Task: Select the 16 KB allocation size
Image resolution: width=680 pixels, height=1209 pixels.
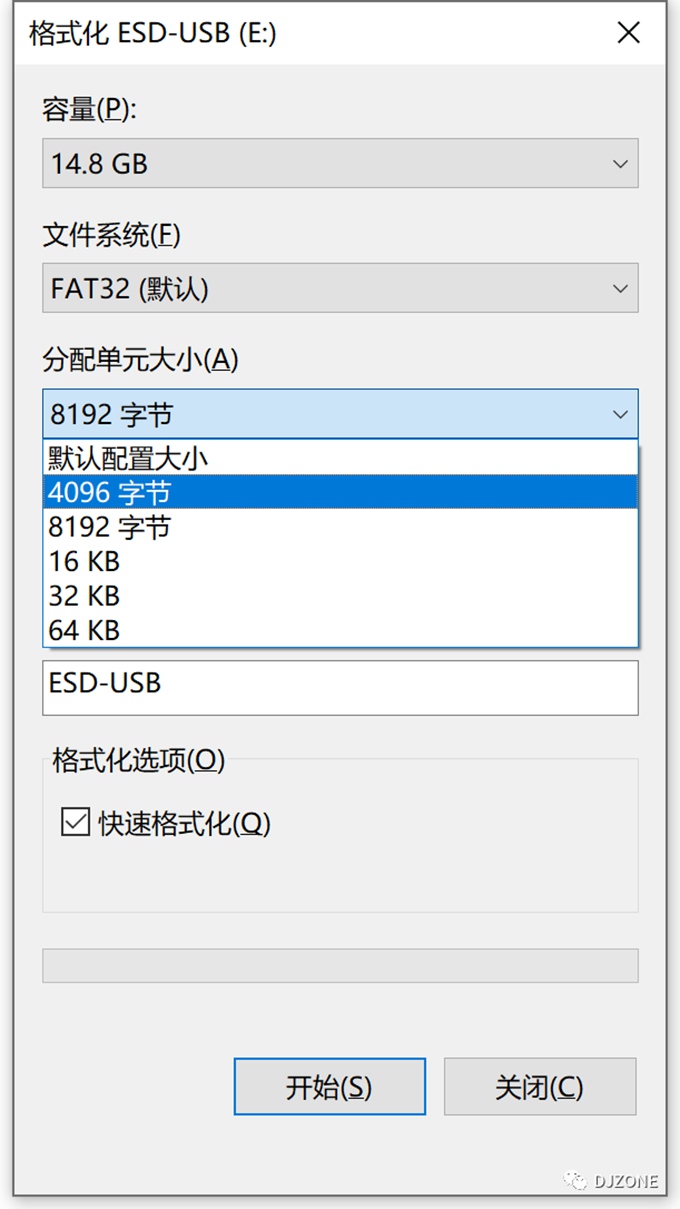Action: (x=340, y=561)
